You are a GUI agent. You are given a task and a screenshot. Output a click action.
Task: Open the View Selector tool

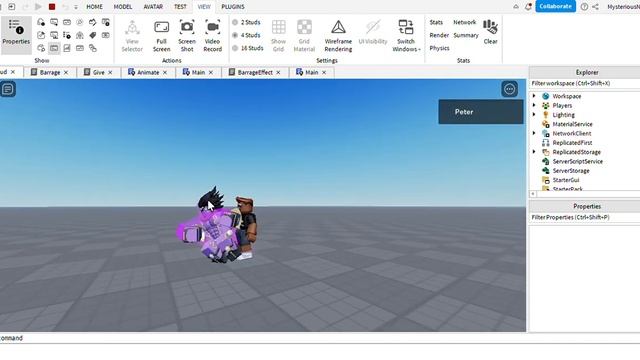coord(132,36)
